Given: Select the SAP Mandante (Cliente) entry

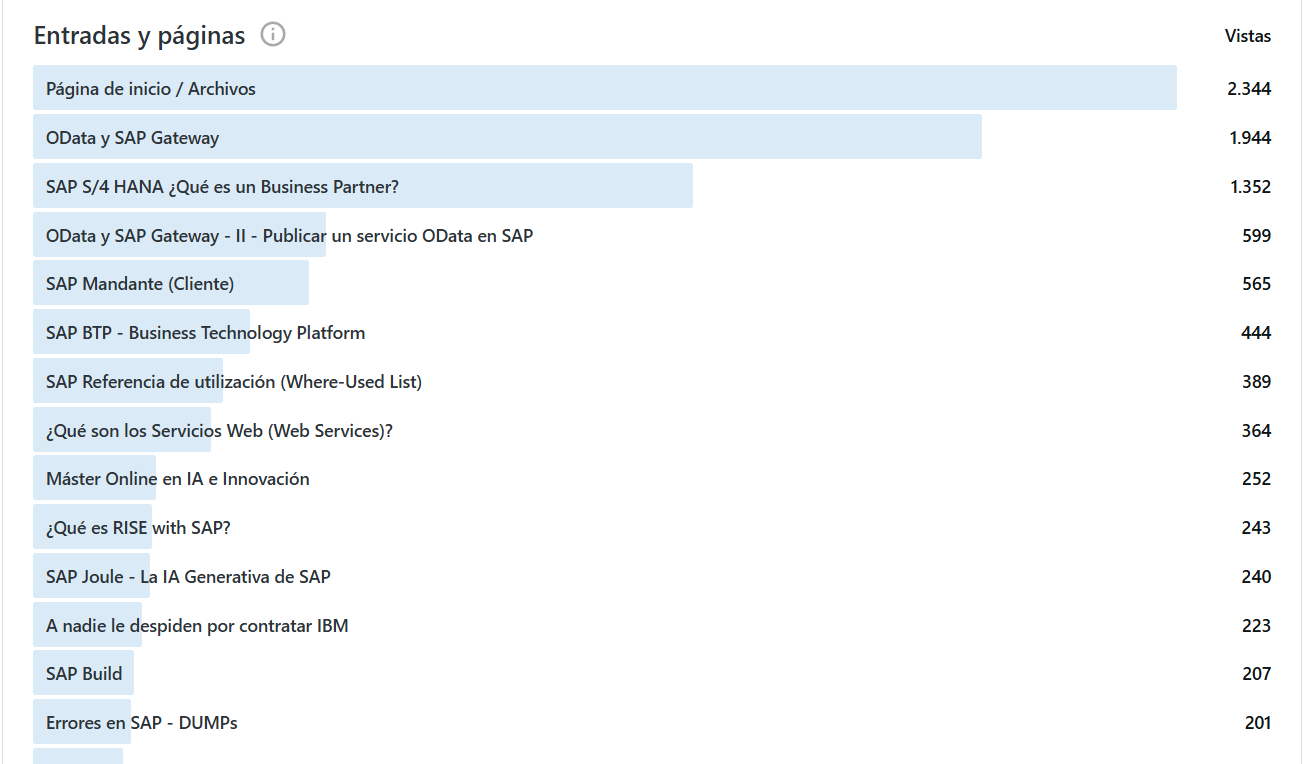Looking at the screenshot, I should coord(140,284).
